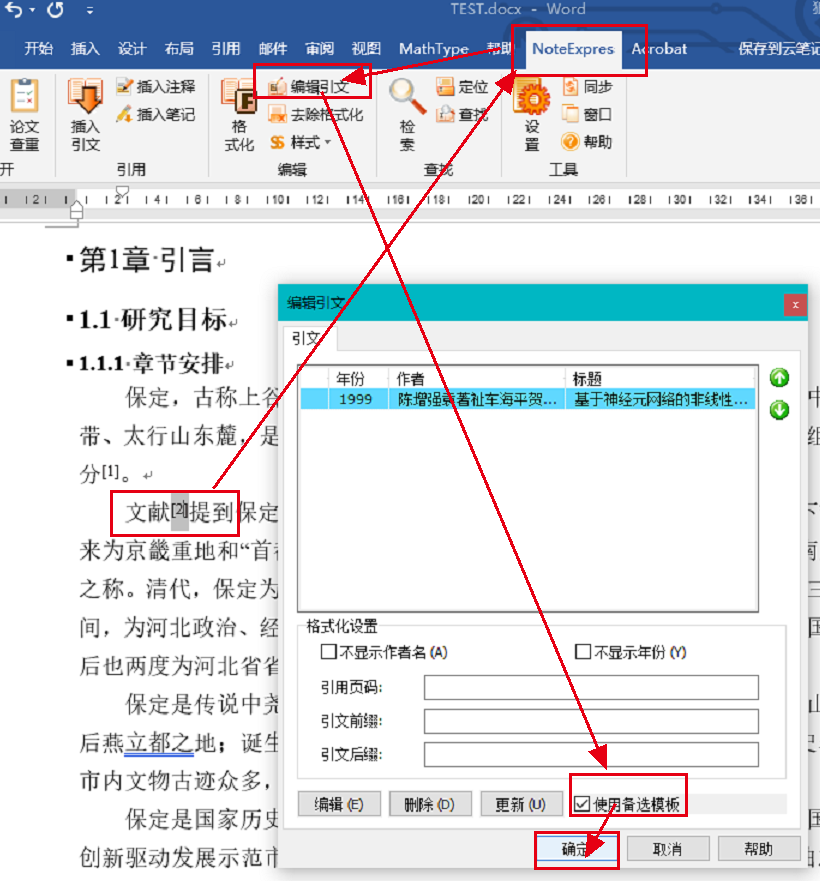The width and height of the screenshot is (820, 881).
Task: Click the 同步 command
Action: [587, 87]
